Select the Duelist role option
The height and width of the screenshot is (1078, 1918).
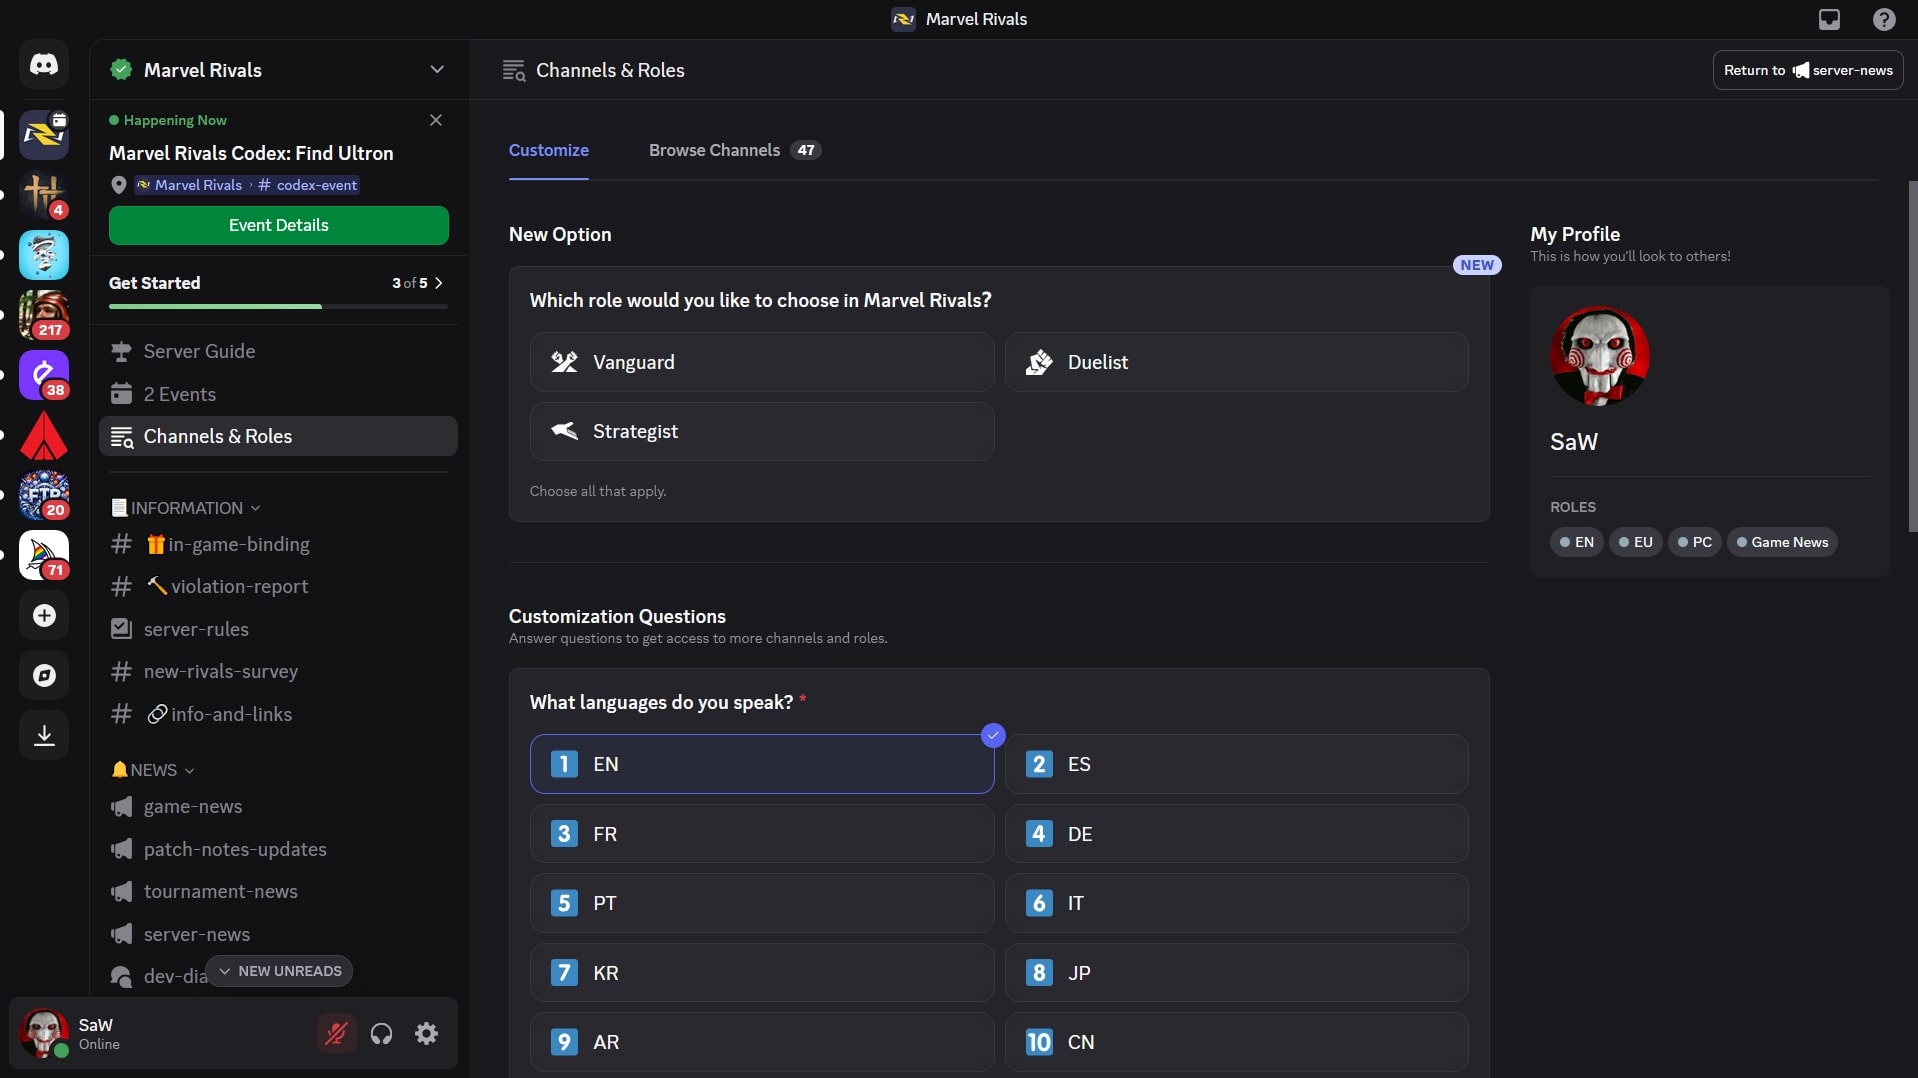coord(1236,362)
